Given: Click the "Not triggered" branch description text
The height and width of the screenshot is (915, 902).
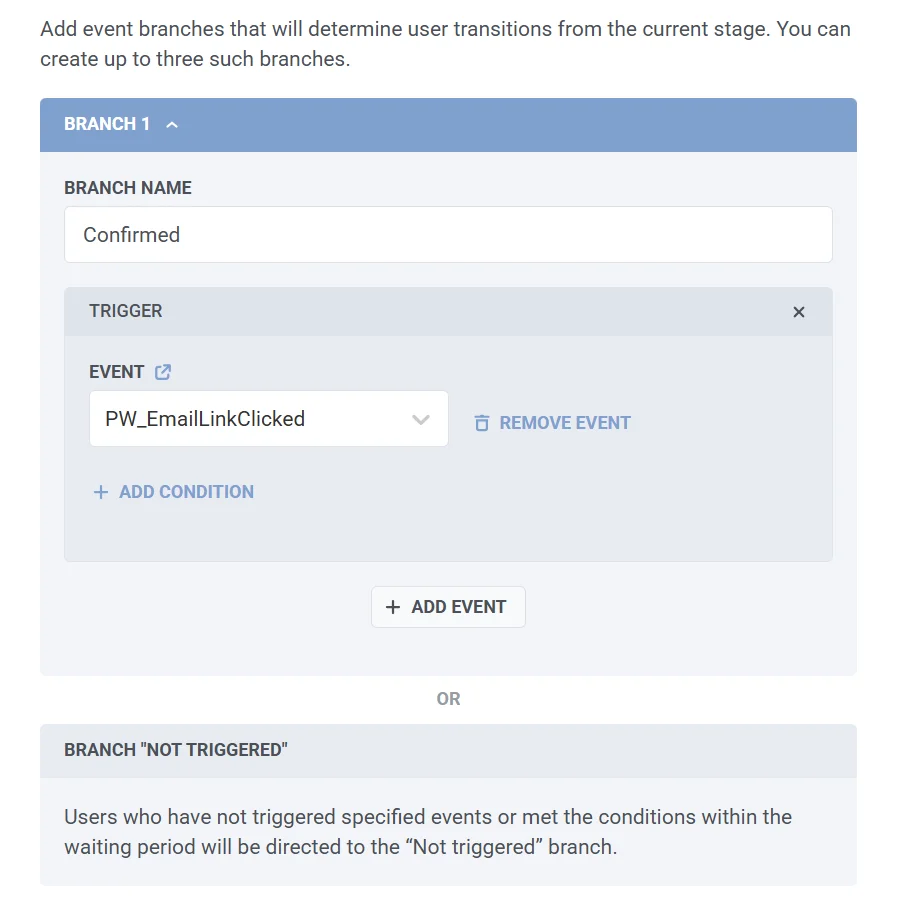Looking at the screenshot, I should tap(428, 832).
